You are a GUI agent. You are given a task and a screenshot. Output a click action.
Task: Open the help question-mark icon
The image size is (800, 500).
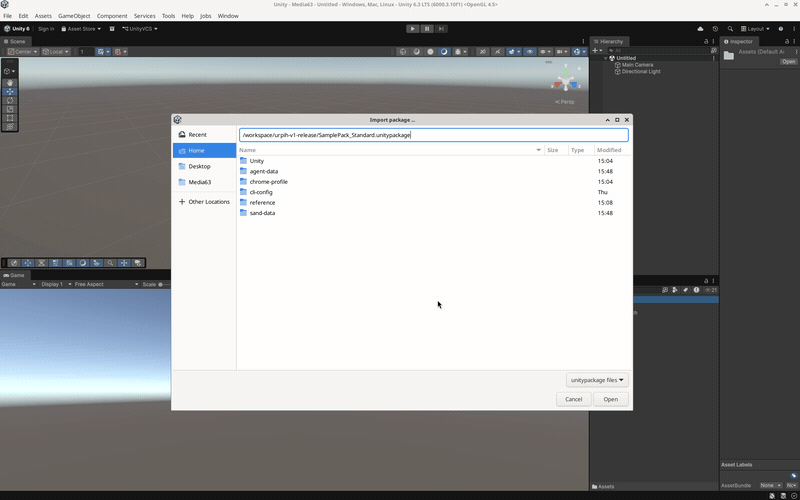point(781,29)
